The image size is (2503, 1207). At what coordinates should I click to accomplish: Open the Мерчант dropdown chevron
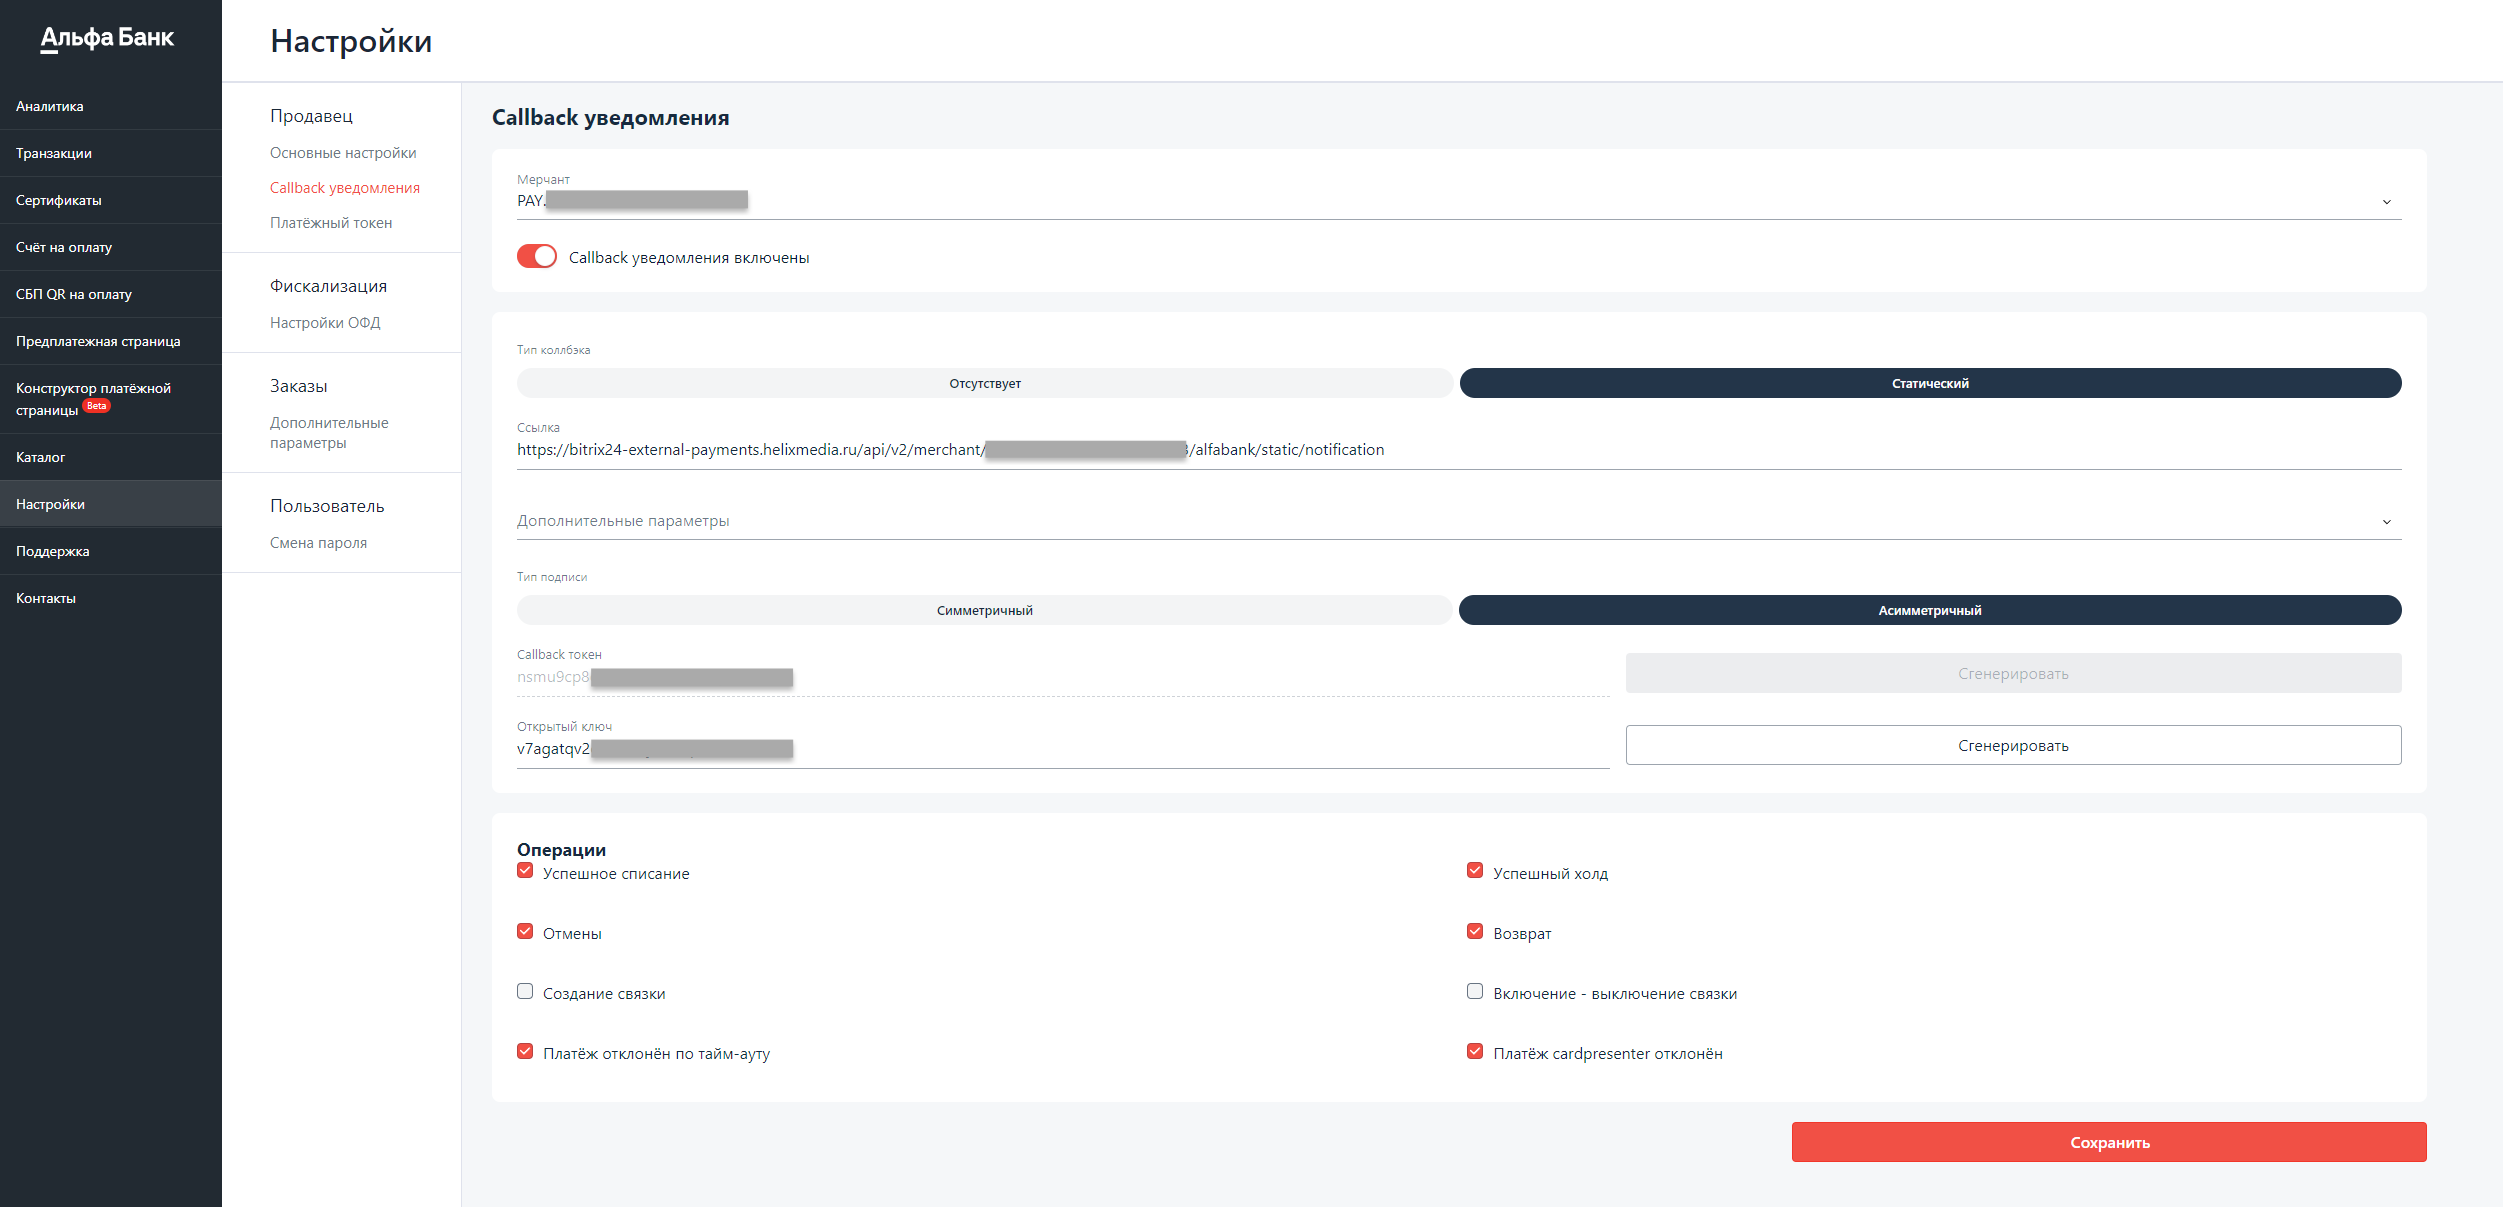tap(2386, 202)
